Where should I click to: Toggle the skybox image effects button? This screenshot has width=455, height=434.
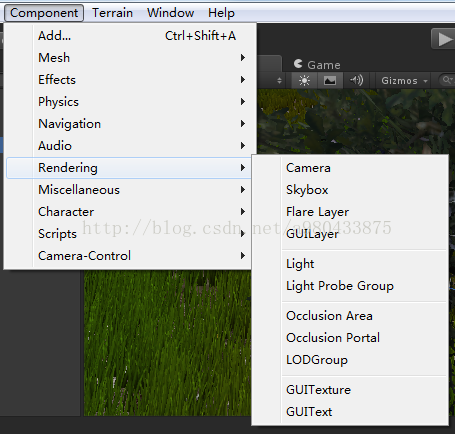pyautogui.click(x=330, y=80)
